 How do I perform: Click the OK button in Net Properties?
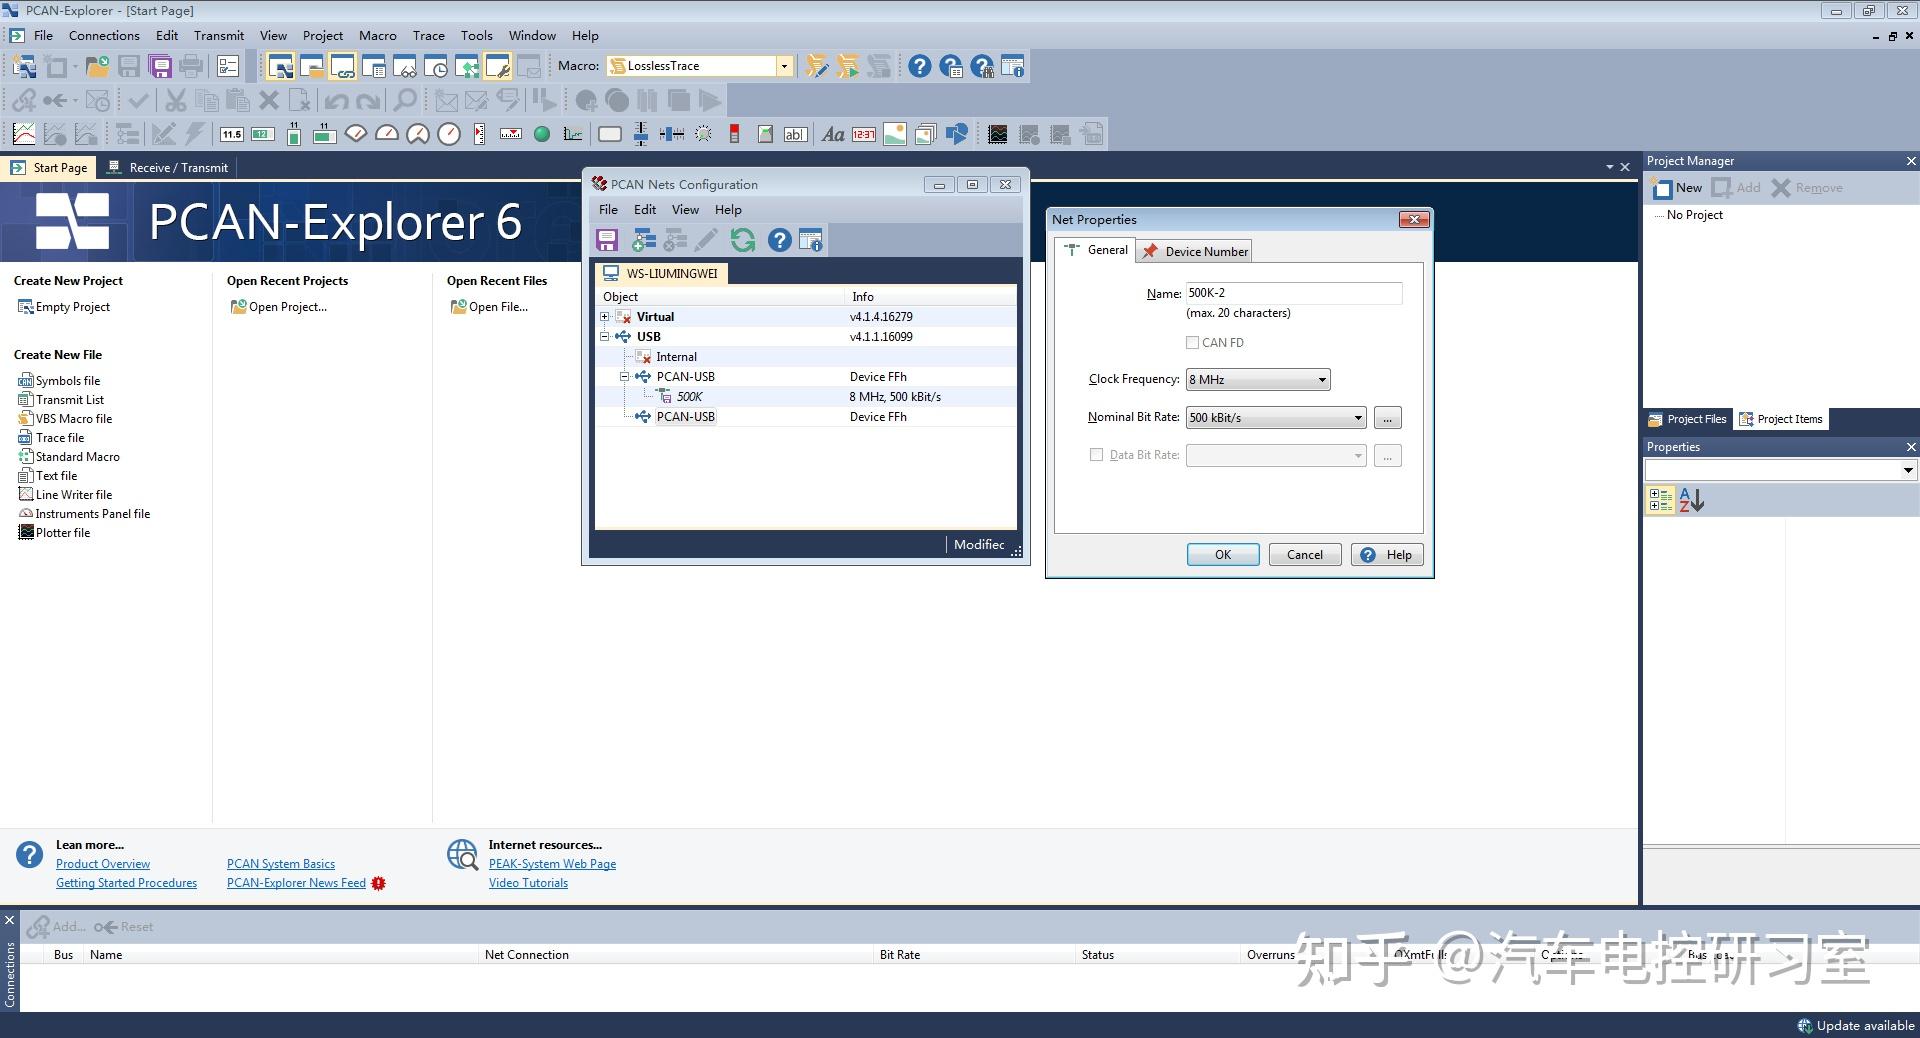(1223, 555)
